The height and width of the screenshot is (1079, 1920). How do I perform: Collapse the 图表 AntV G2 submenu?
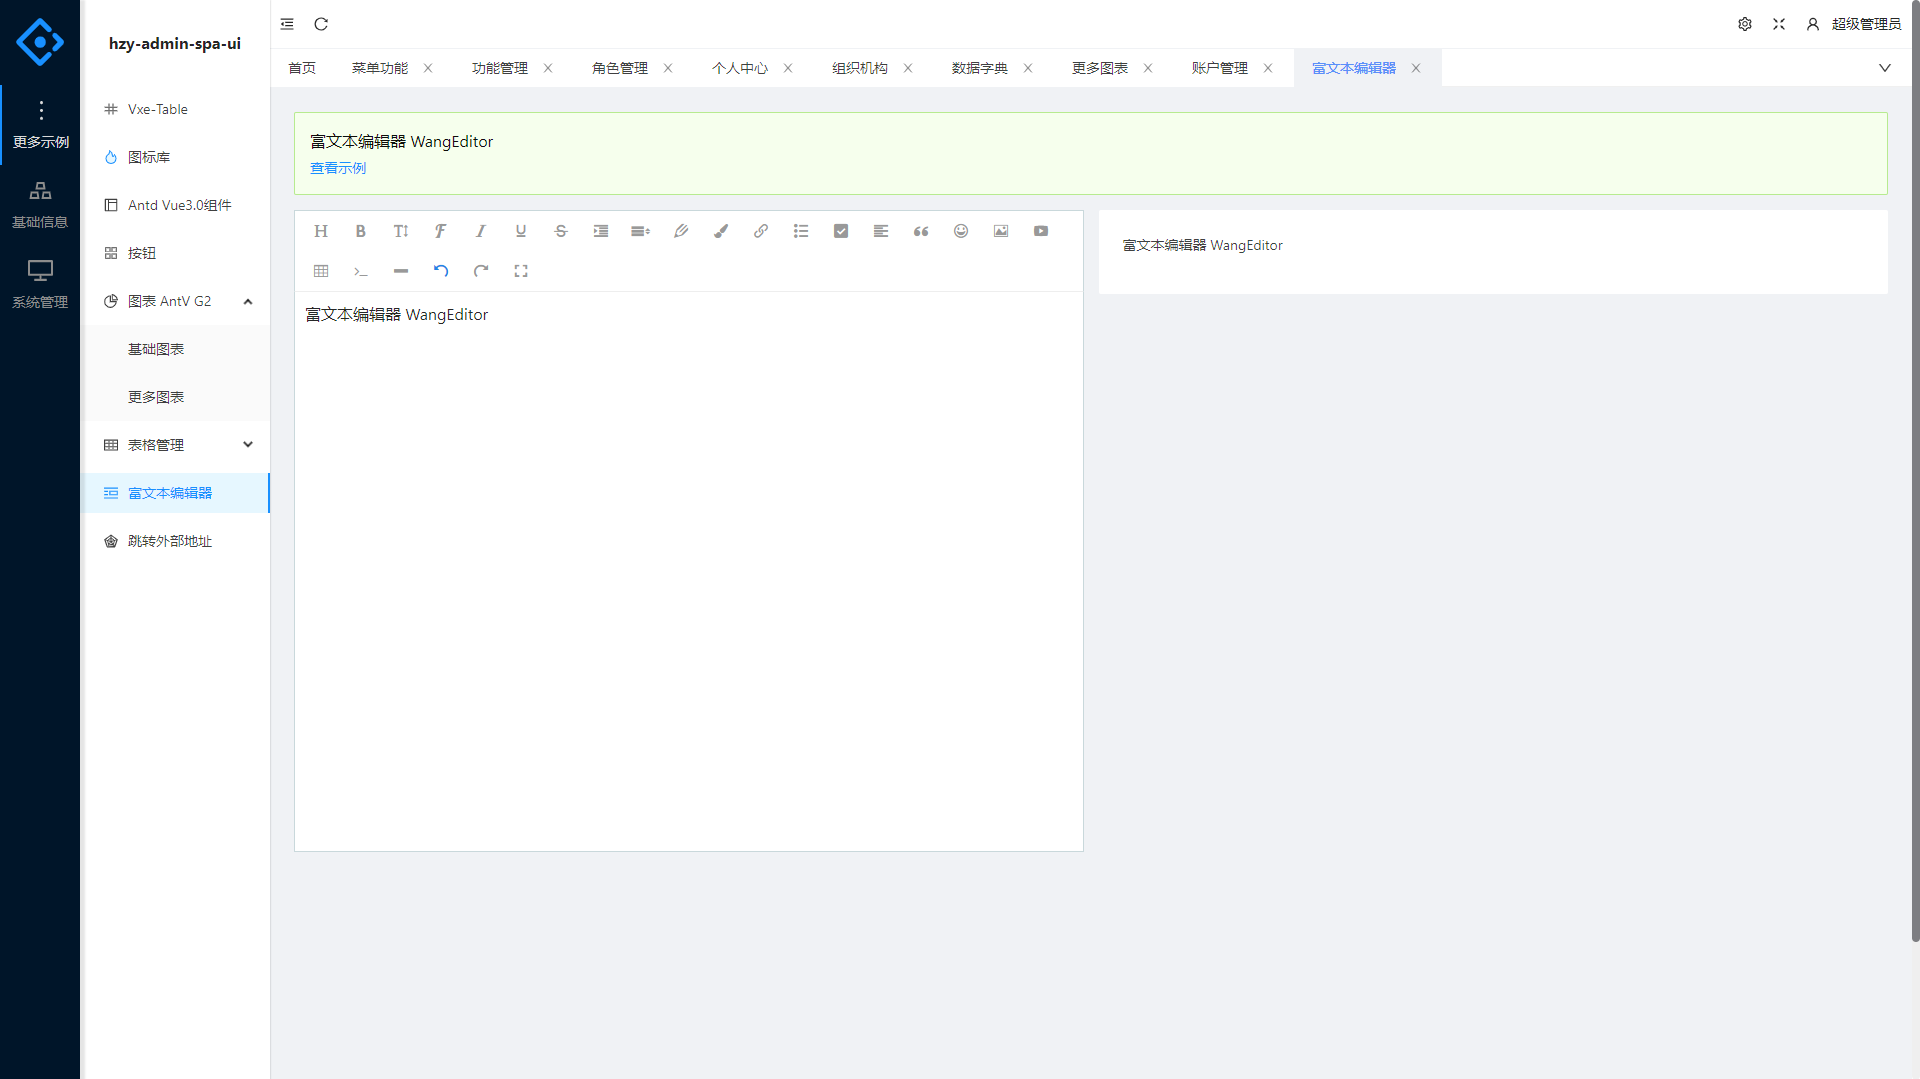point(248,301)
